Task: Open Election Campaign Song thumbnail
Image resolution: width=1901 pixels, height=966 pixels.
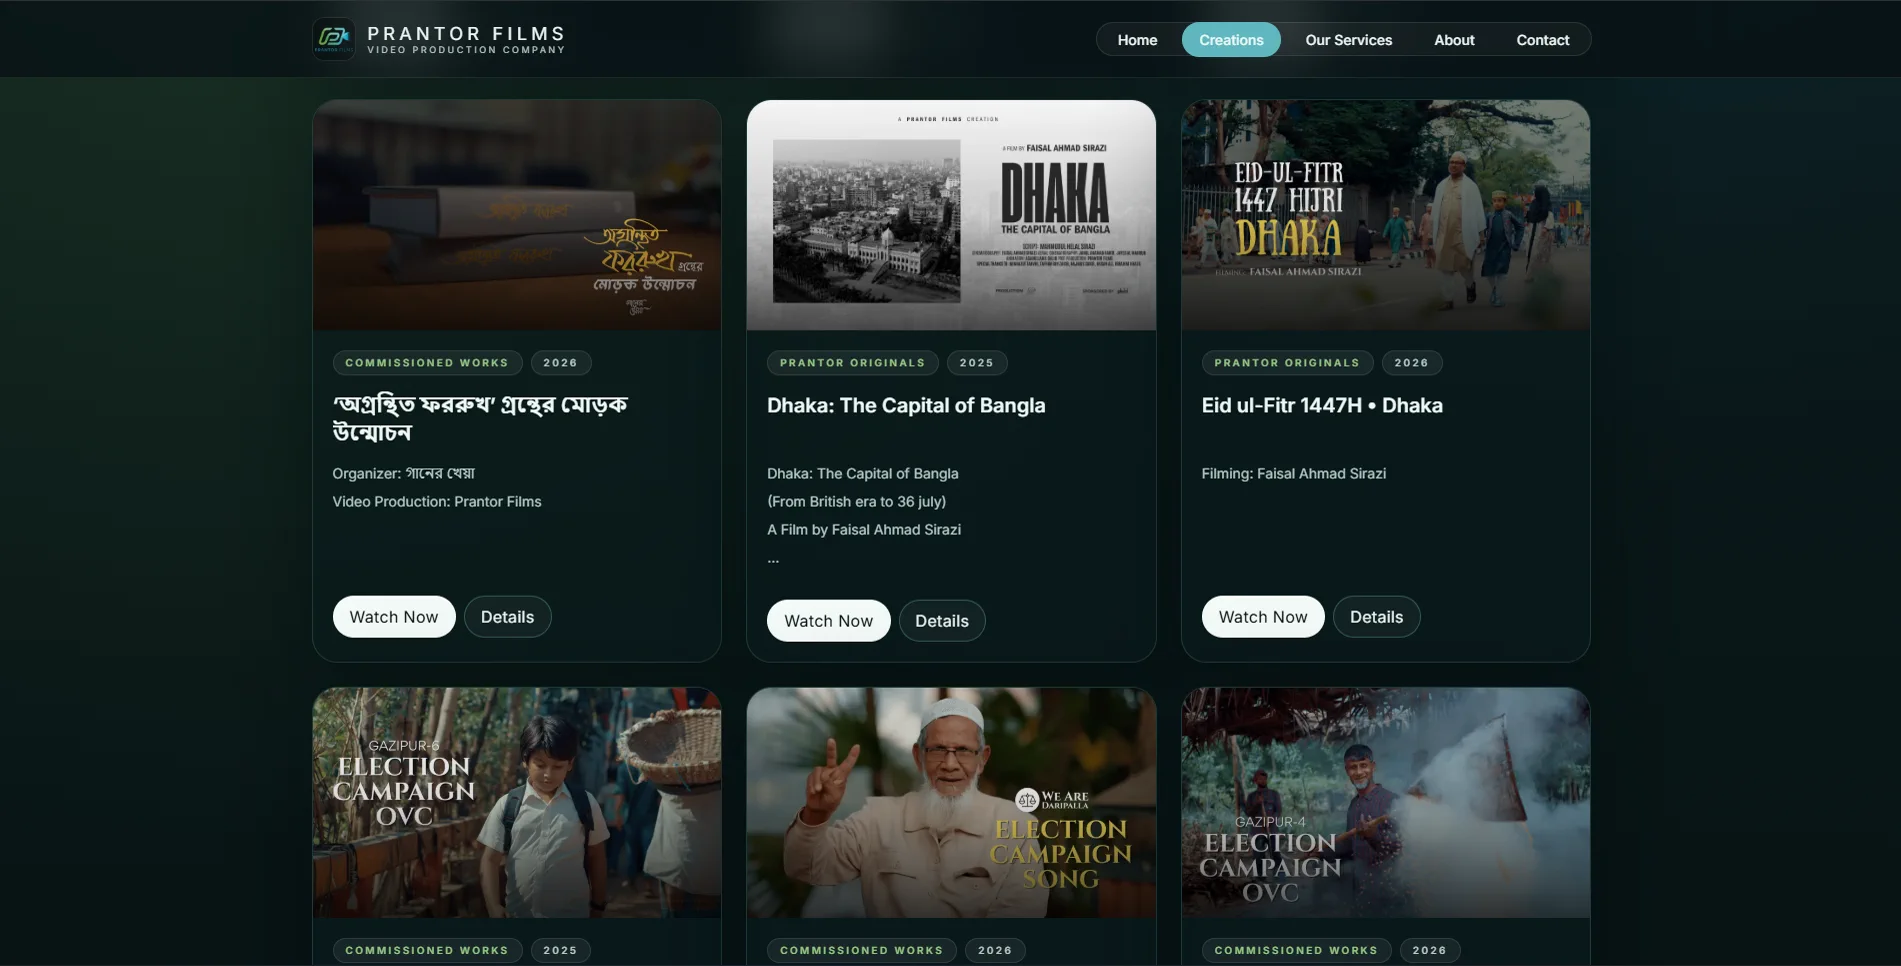Action: [x=951, y=803]
